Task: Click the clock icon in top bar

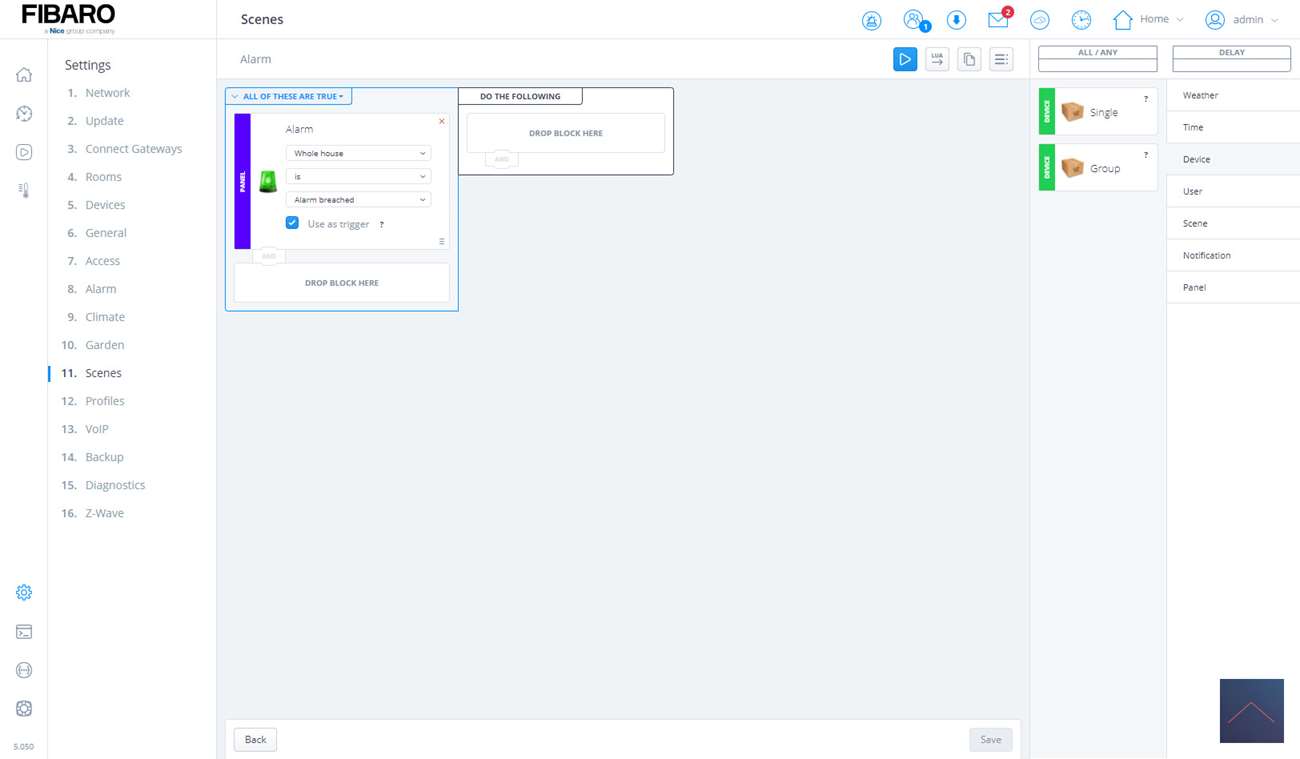Action: point(1081,20)
